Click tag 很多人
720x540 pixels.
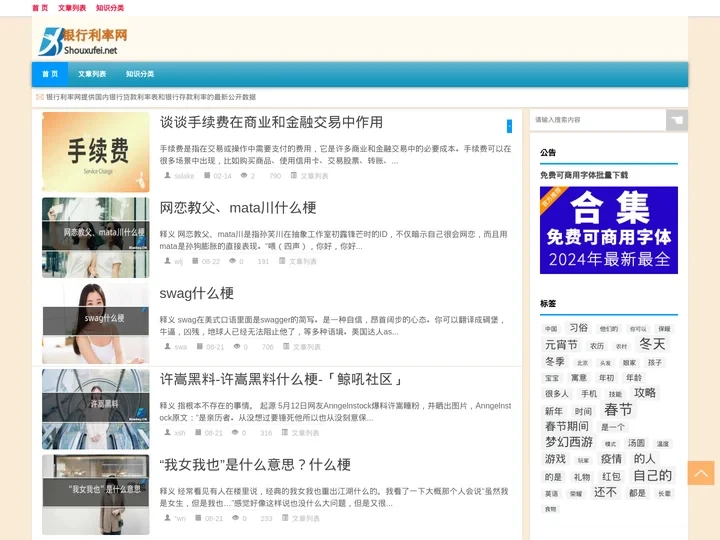557,394
